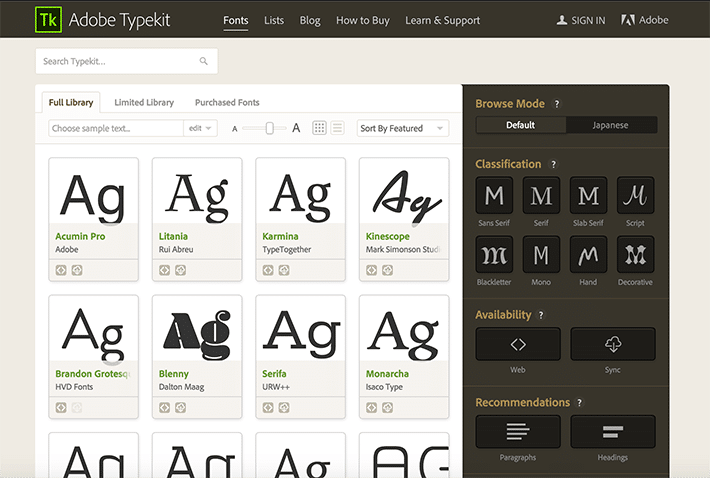Click sync icon on Acumin Pro card
710x478 pixels.
point(77,270)
